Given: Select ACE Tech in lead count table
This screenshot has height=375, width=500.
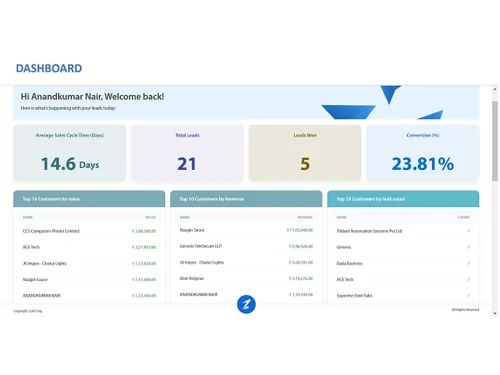Looking at the screenshot, I should point(403,279).
